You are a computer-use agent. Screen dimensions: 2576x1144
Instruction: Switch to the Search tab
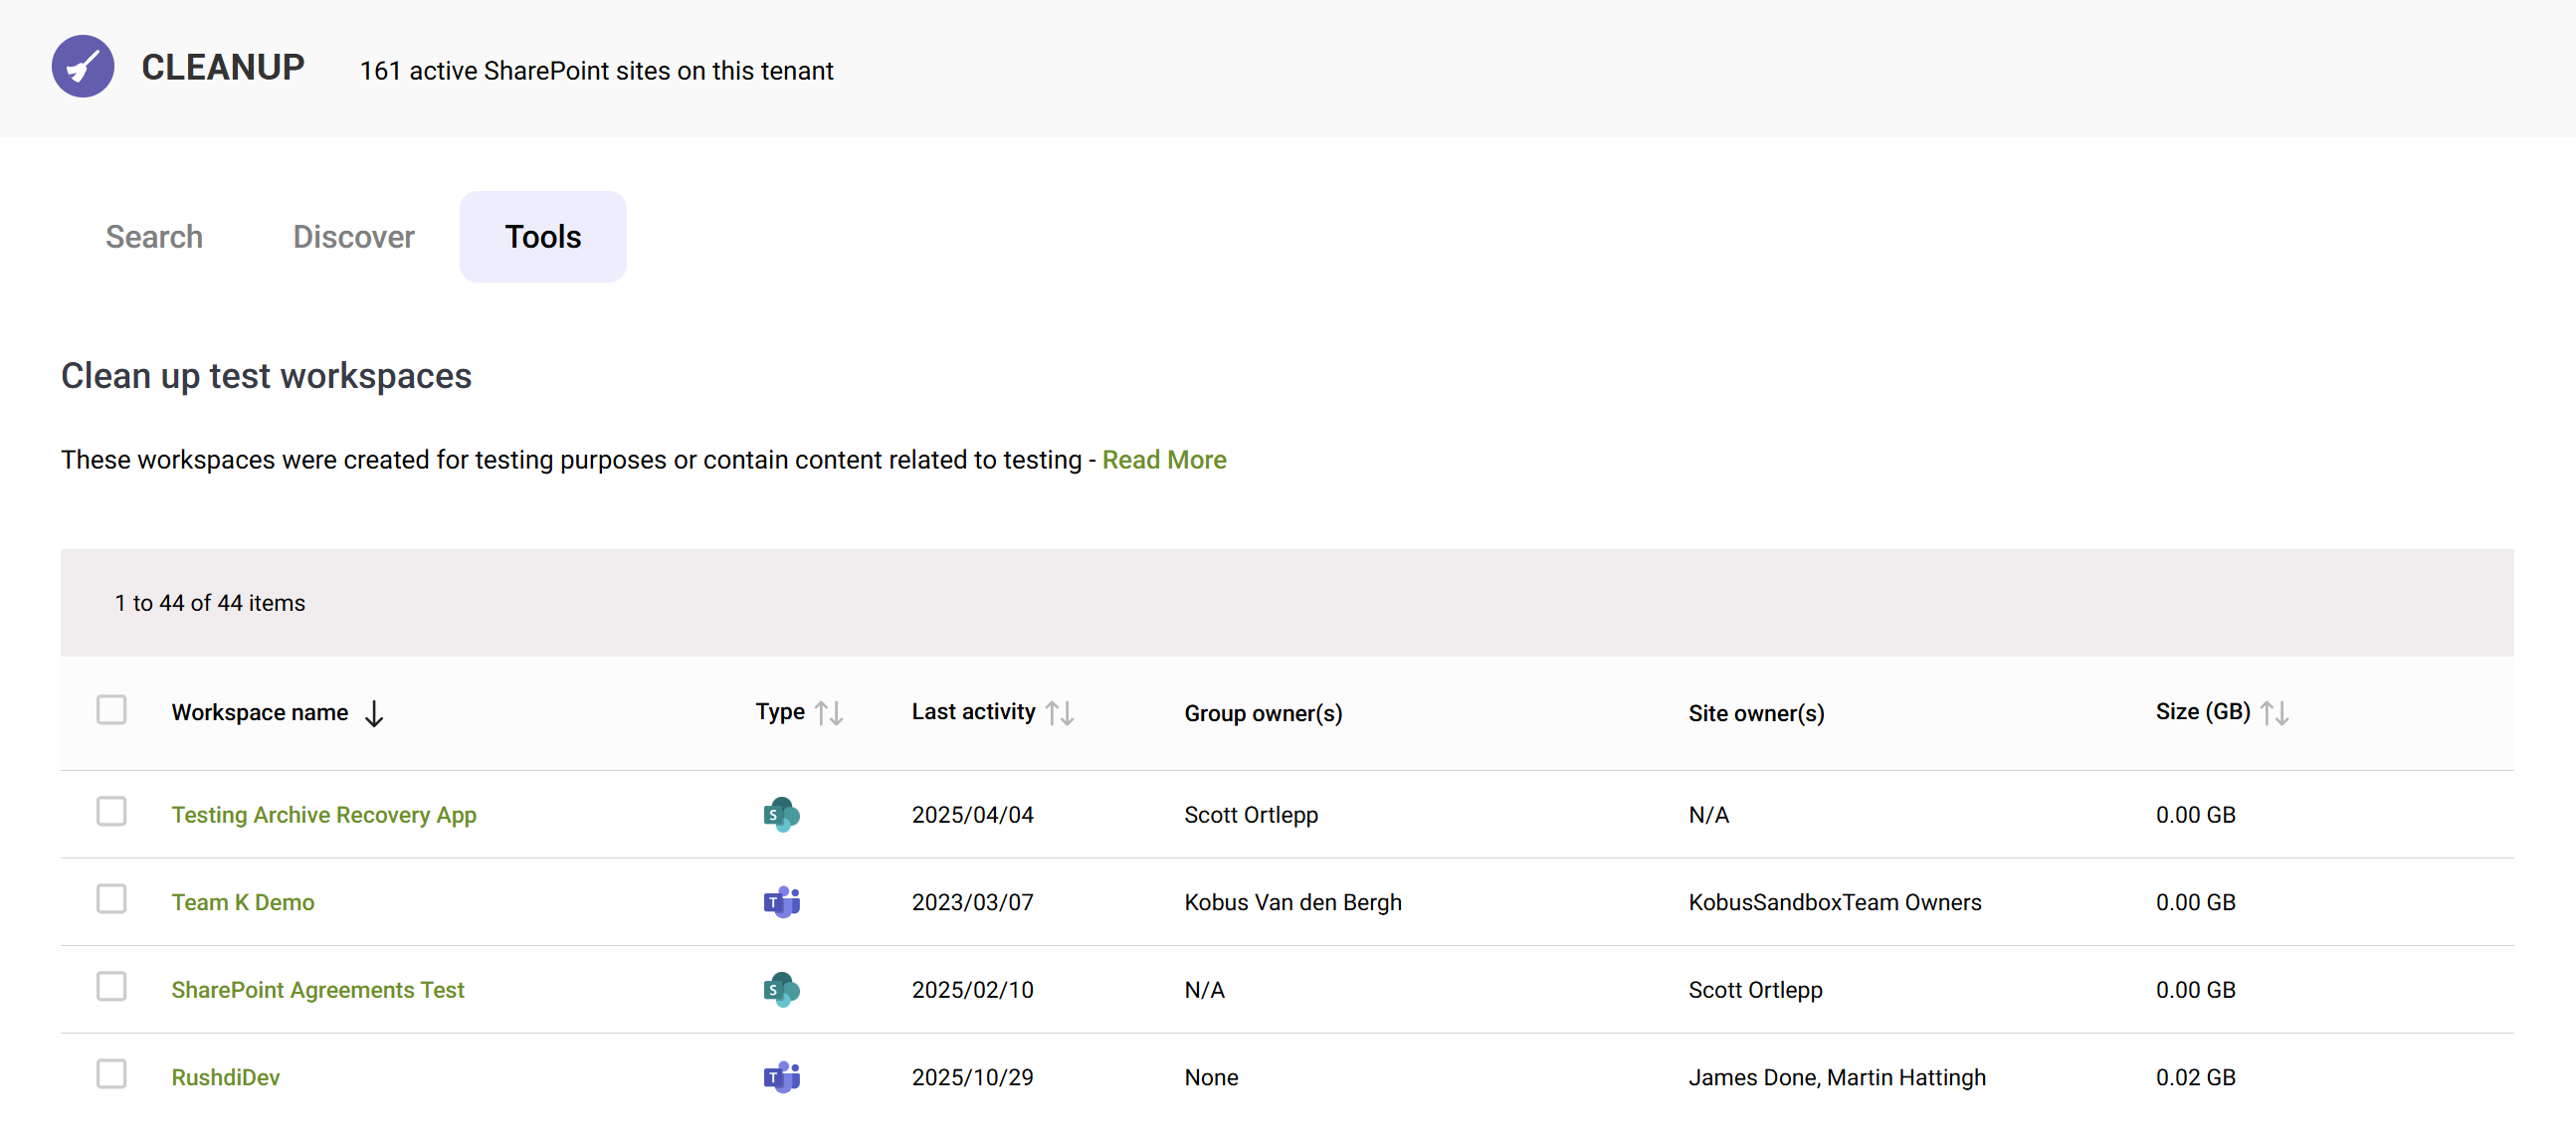(154, 237)
